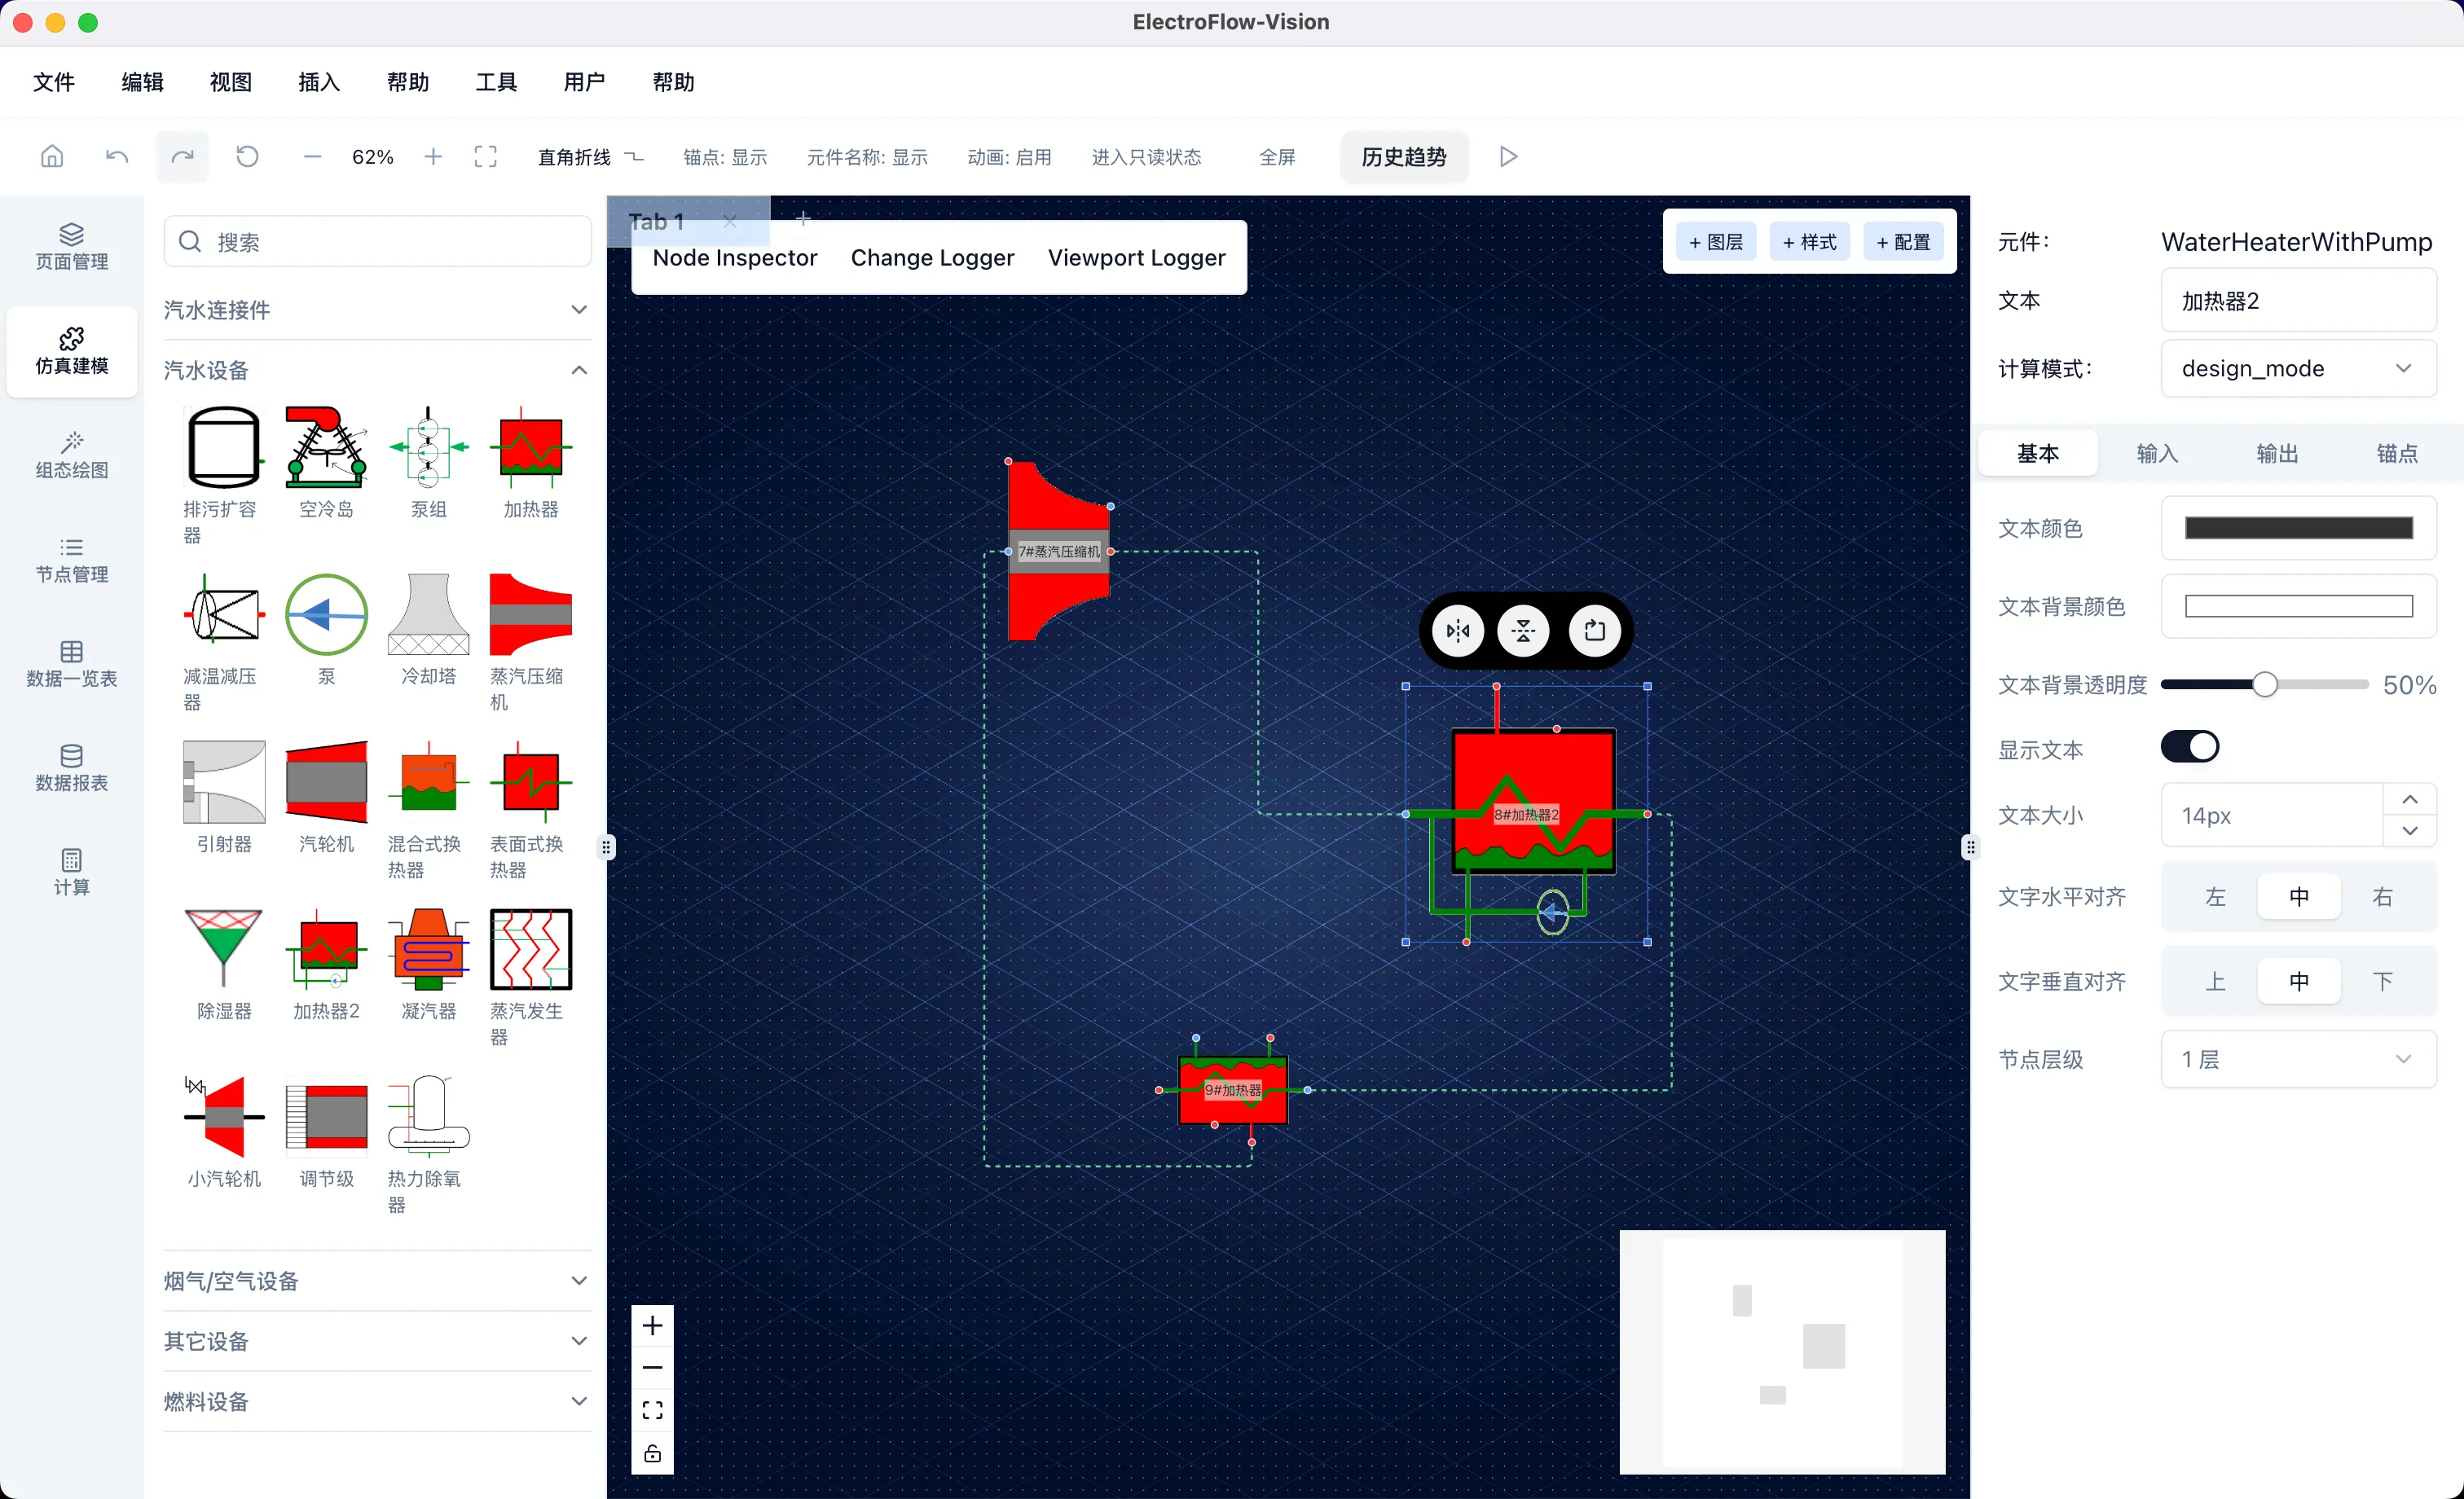
Task: Flip selected node vertically
Action: (x=1523, y=631)
